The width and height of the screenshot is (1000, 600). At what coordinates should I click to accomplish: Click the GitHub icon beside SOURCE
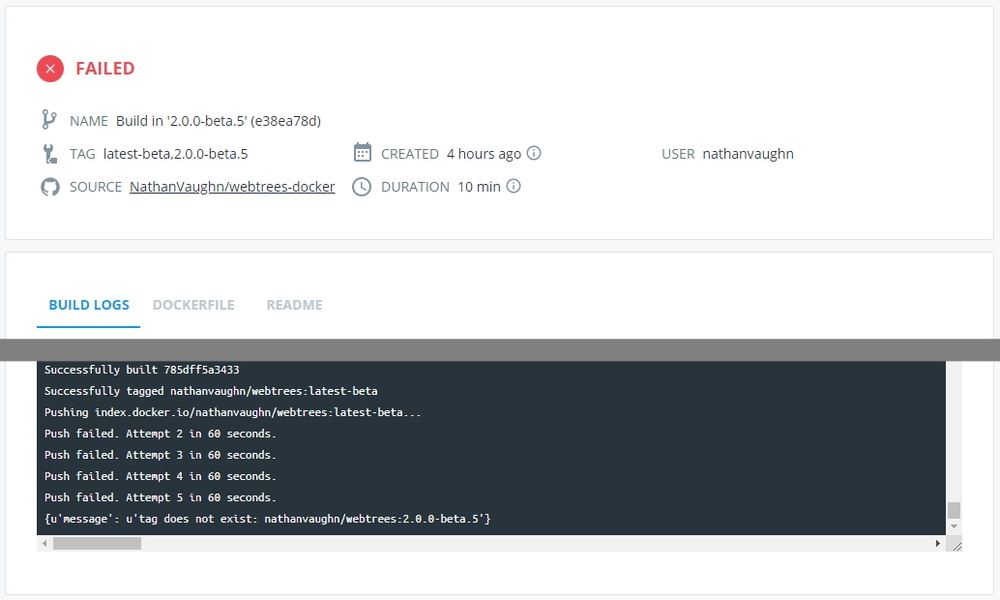click(x=50, y=187)
